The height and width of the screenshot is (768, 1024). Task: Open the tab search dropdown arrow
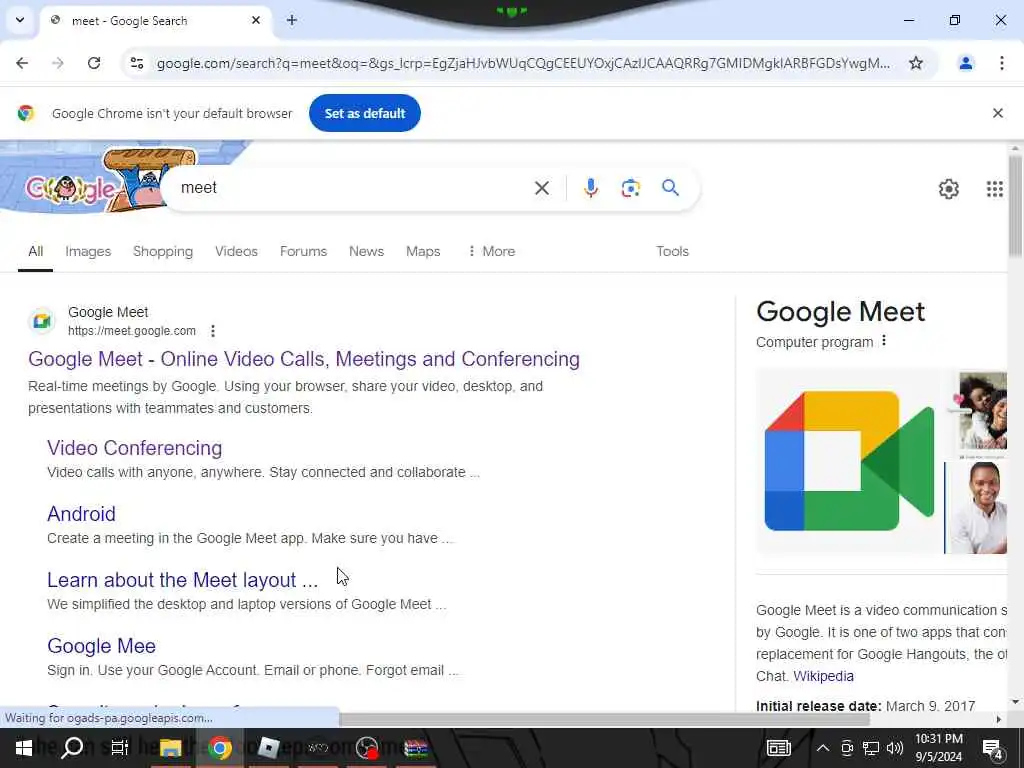pyautogui.click(x=20, y=20)
